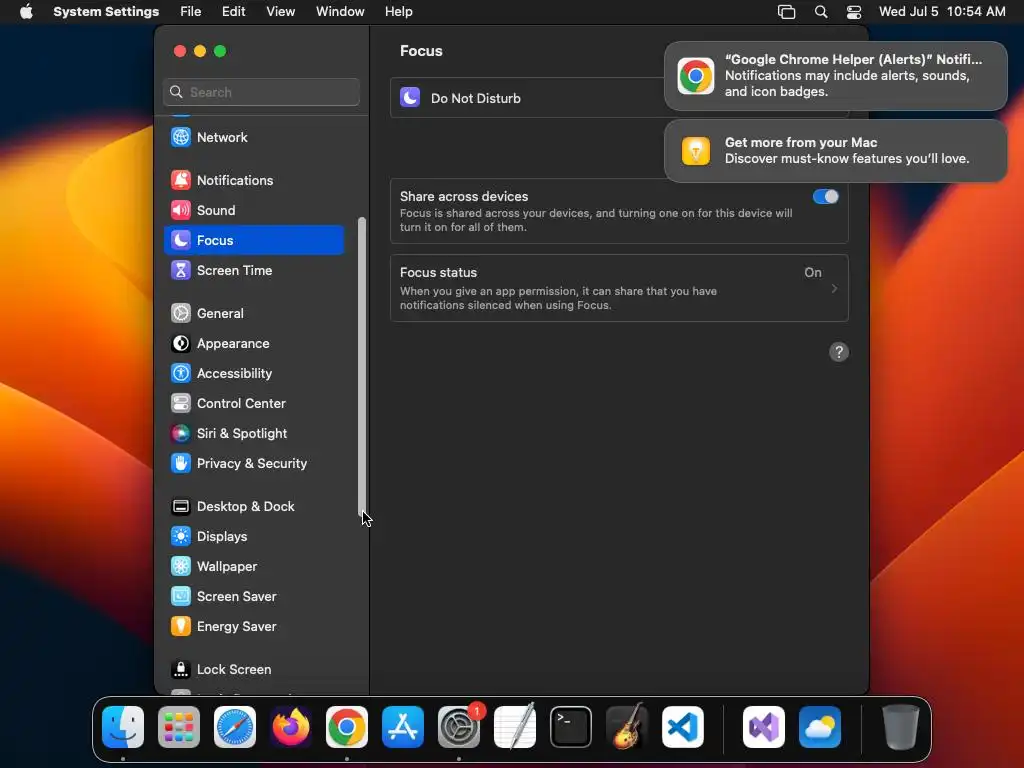Launch Safari from the Dock
The image size is (1024, 768).
235,727
